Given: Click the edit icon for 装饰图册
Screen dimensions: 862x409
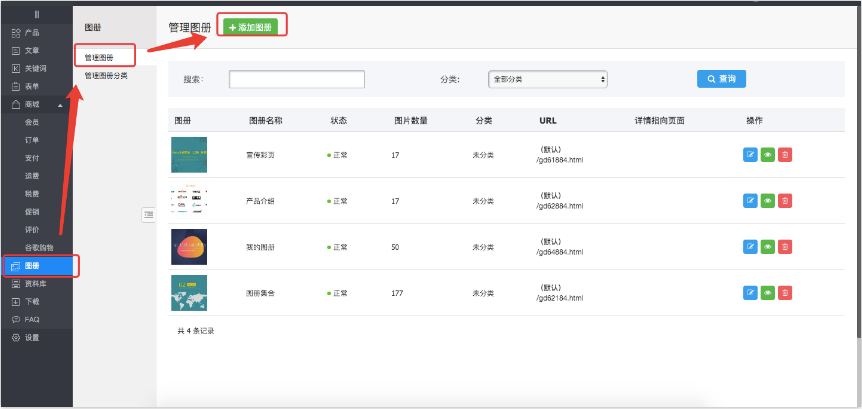Looking at the screenshot, I should [x=751, y=247].
